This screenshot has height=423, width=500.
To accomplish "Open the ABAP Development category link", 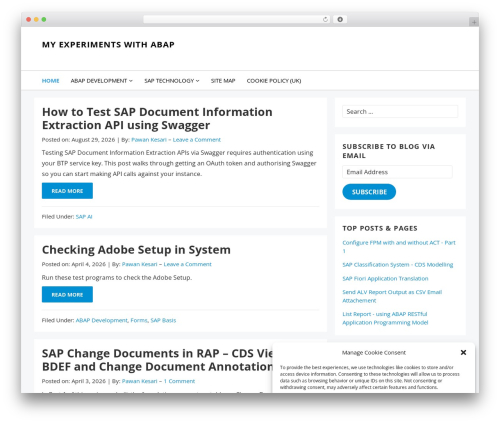I will point(102,320).
